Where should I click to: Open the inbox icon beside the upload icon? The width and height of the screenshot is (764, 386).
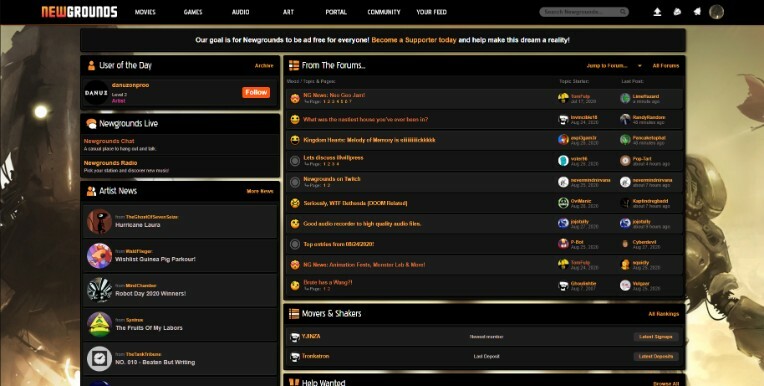677,12
